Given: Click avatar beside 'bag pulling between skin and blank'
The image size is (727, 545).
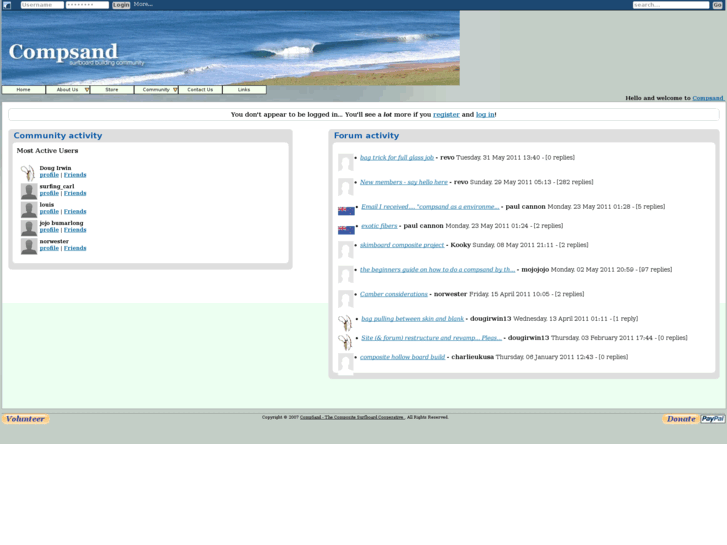Looking at the screenshot, I should [345, 323].
